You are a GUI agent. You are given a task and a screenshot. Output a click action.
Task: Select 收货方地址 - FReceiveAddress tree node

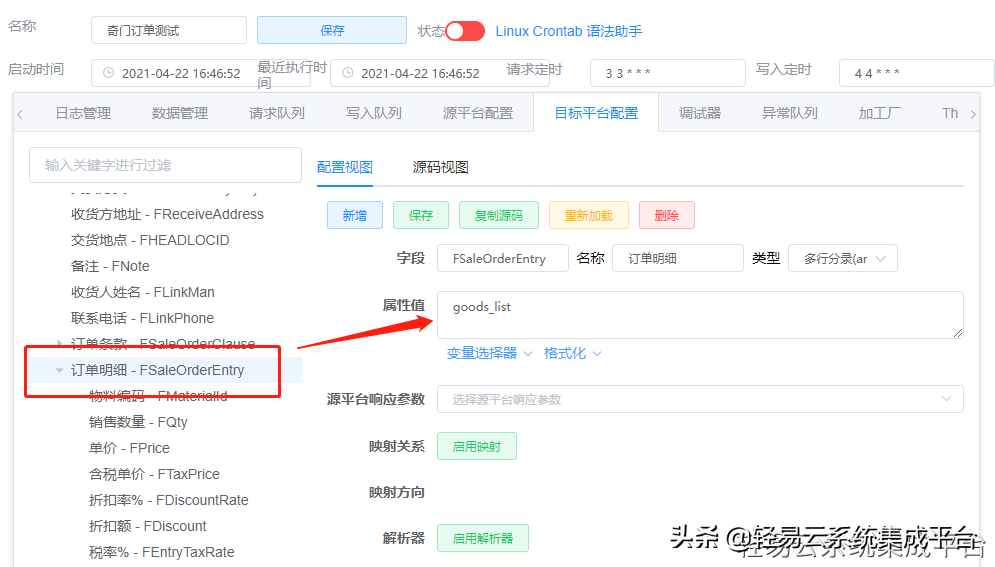coord(167,214)
